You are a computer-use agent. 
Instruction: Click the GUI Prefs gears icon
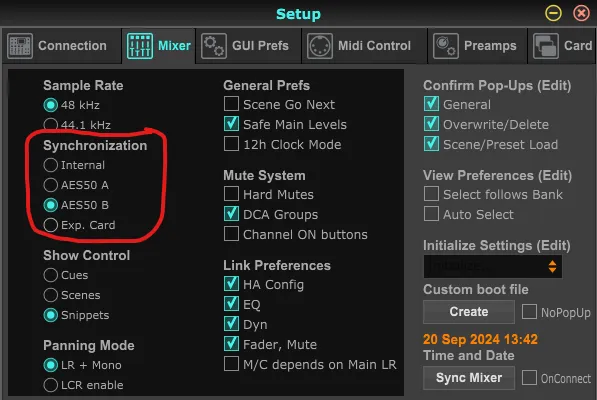coord(214,46)
